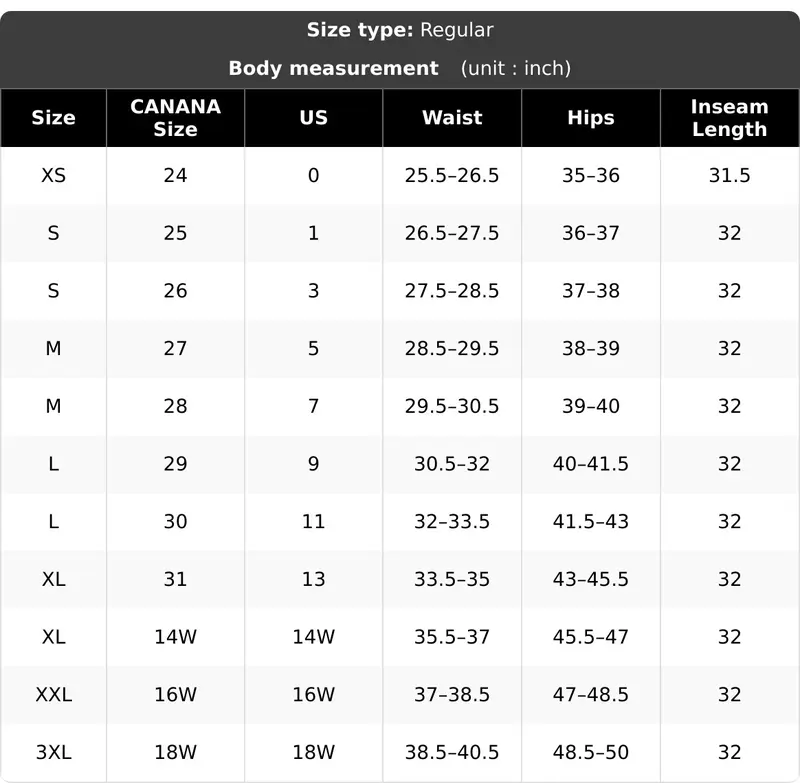Select CANANA size 24 cell
The image size is (800, 783).
coord(176,175)
